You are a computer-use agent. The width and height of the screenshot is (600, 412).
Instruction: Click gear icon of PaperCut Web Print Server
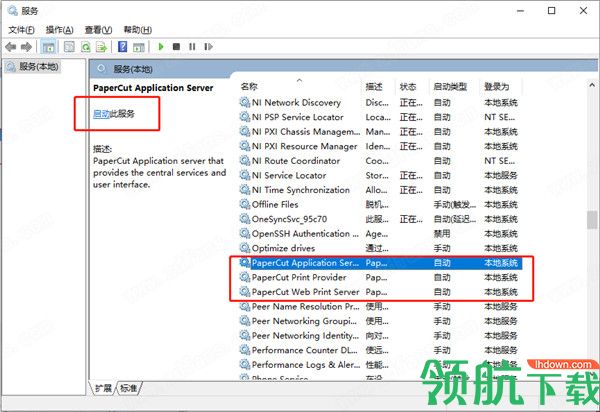coord(245,291)
